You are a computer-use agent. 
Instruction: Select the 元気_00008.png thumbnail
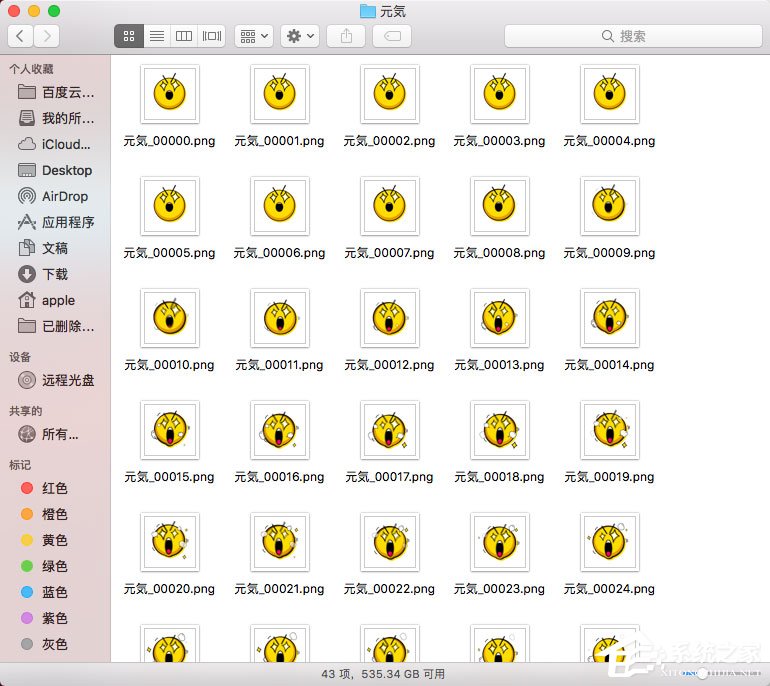point(500,206)
